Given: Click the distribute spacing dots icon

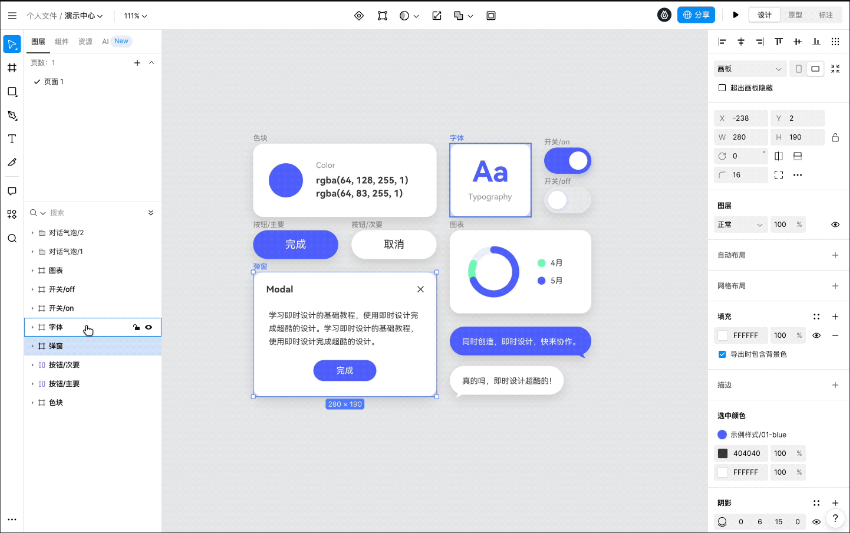Looking at the screenshot, I should pyautogui.click(x=835, y=41).
